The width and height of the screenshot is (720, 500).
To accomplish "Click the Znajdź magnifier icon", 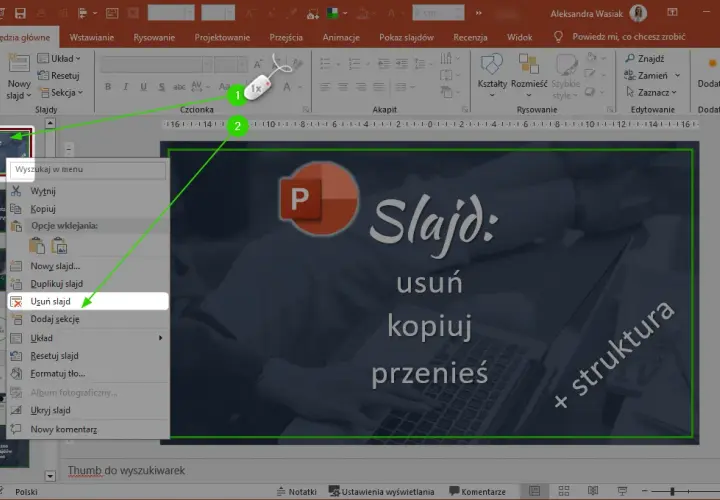I will point(630,58).
